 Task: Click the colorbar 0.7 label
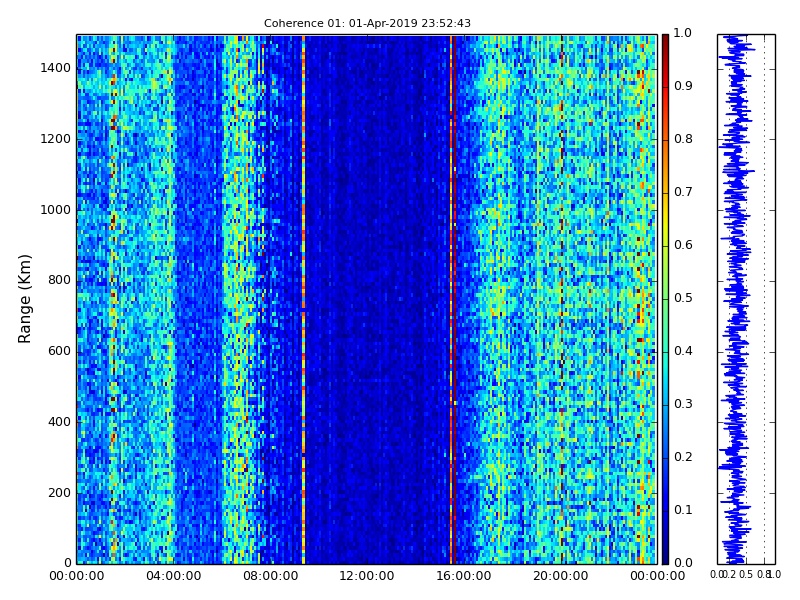click(x=683, y=192)
